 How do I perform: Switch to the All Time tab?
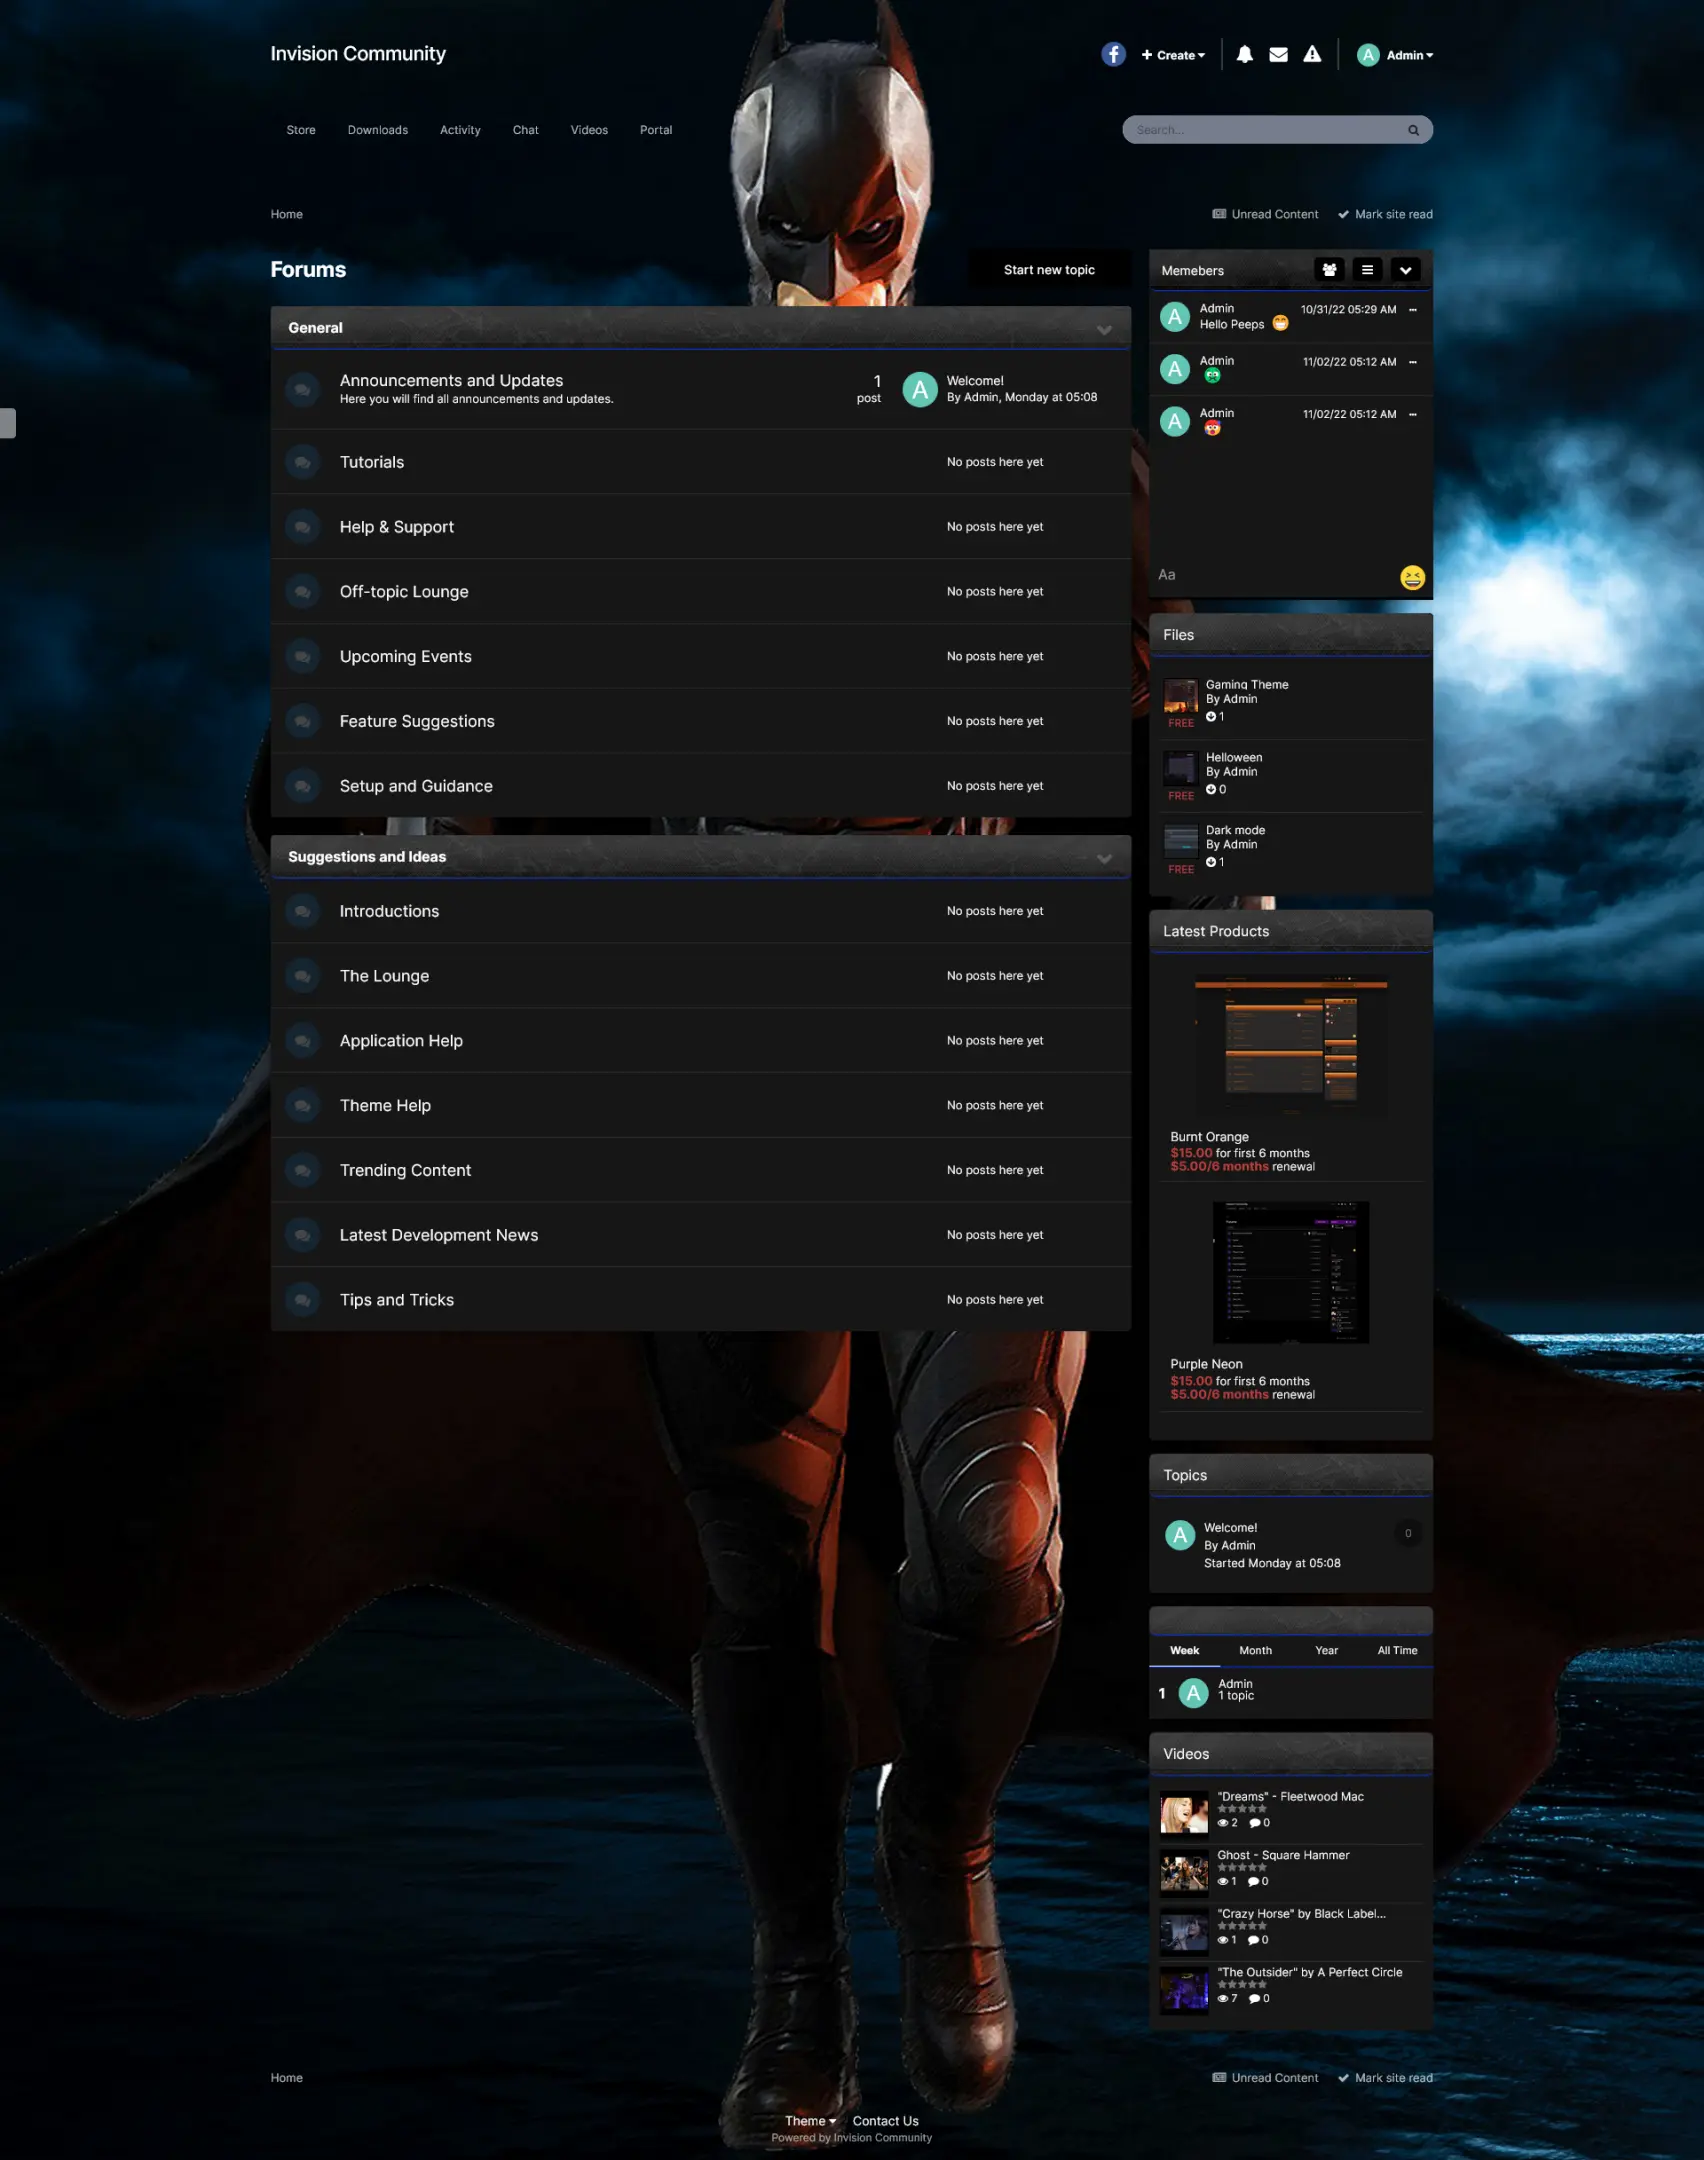coord(1397,1650)
